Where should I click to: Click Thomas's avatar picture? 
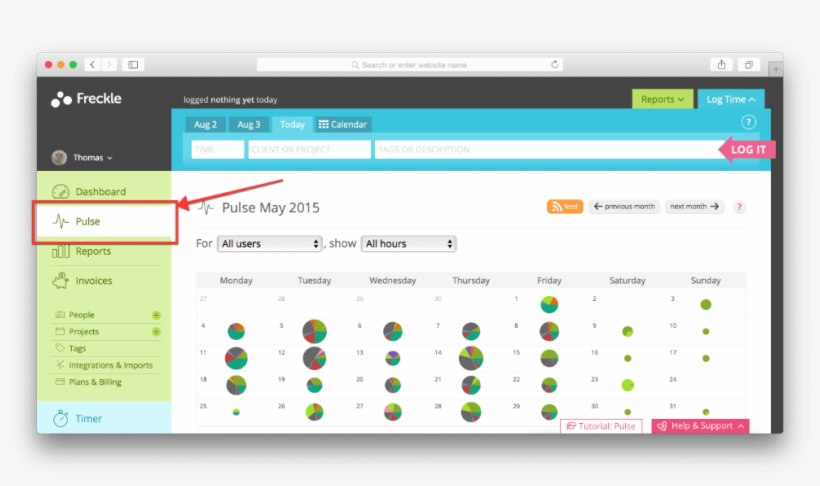tap(59, 157)
